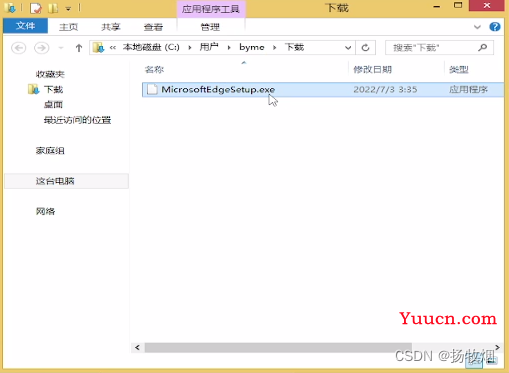The height and width of the screenshot is (373, 509).
Task: Click the Explorer window icon in title bar
Action: point(10,8)
